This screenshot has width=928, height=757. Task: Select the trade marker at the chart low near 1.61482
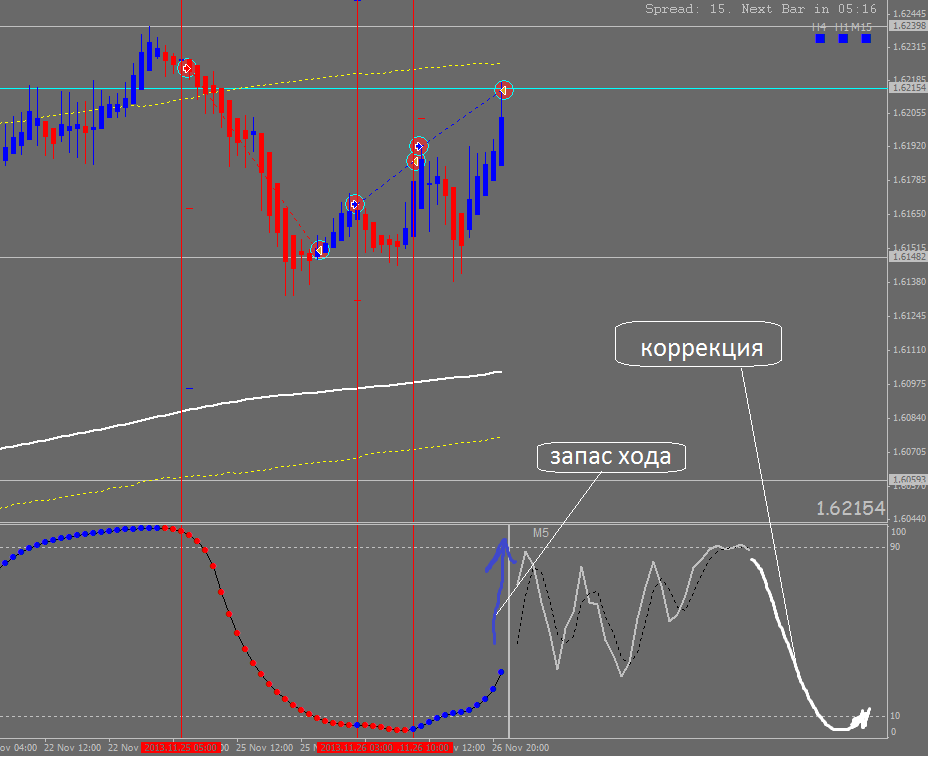[x=319, y=250]
